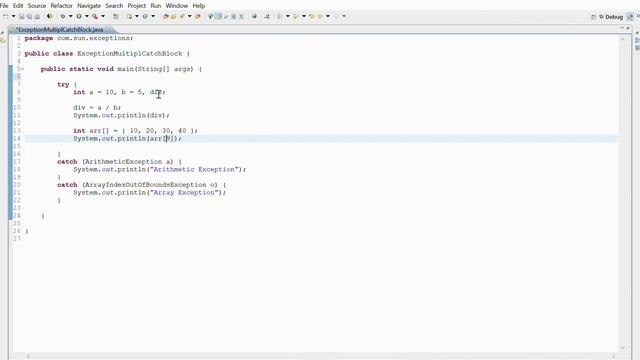
Task: Open the New wizard dropdown arrow
Action: coord(13,16)
